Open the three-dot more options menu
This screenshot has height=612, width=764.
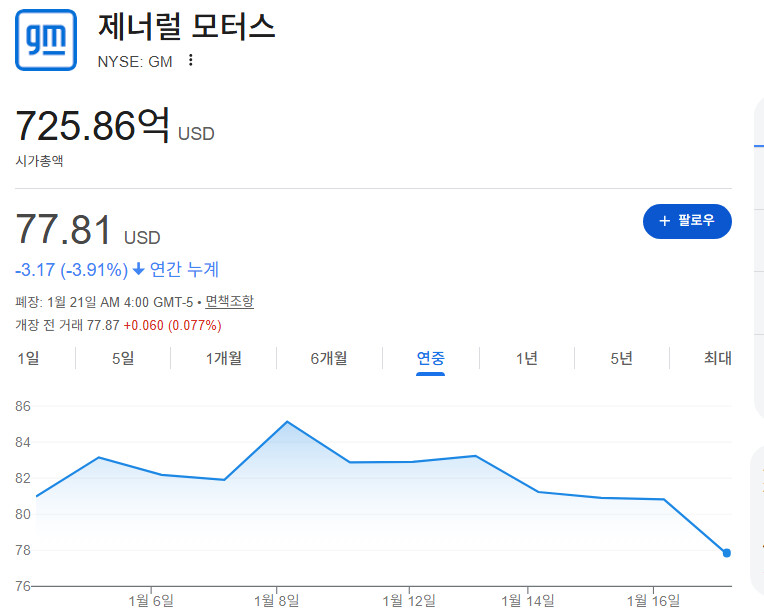click(191, 60)
